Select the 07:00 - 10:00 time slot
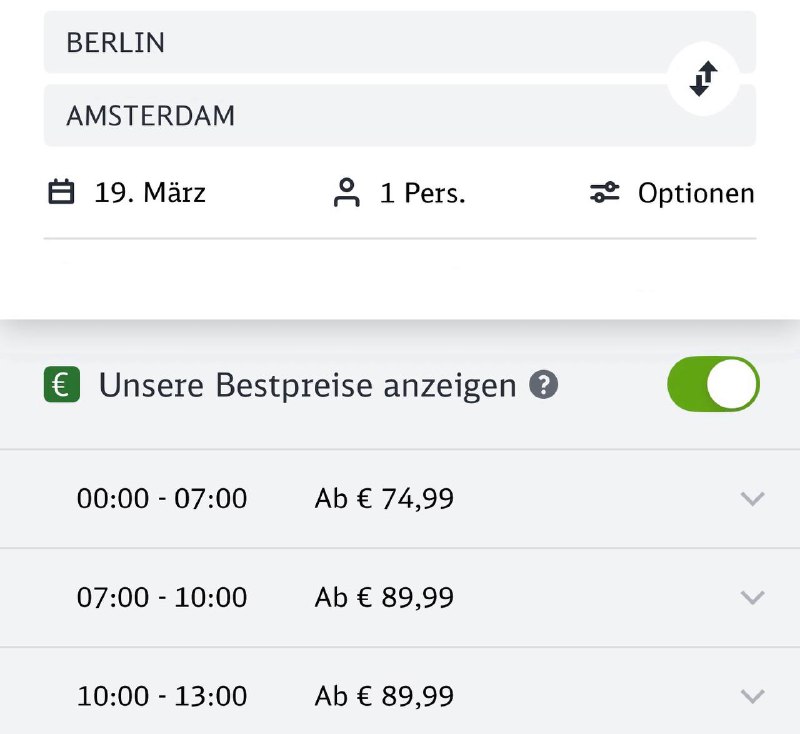The width and height of the screenshot is (800, 734). [x=162, y=597]
